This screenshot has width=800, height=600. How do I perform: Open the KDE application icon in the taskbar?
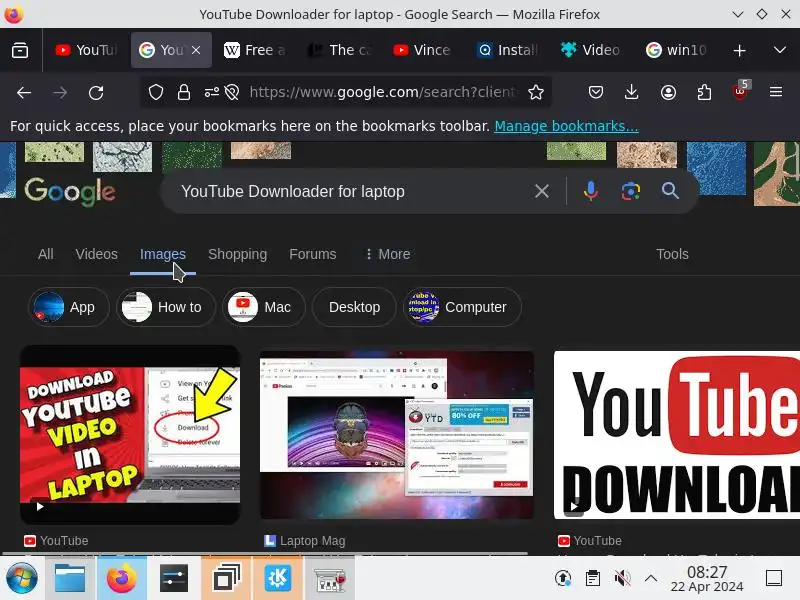(x=278, y=579)
